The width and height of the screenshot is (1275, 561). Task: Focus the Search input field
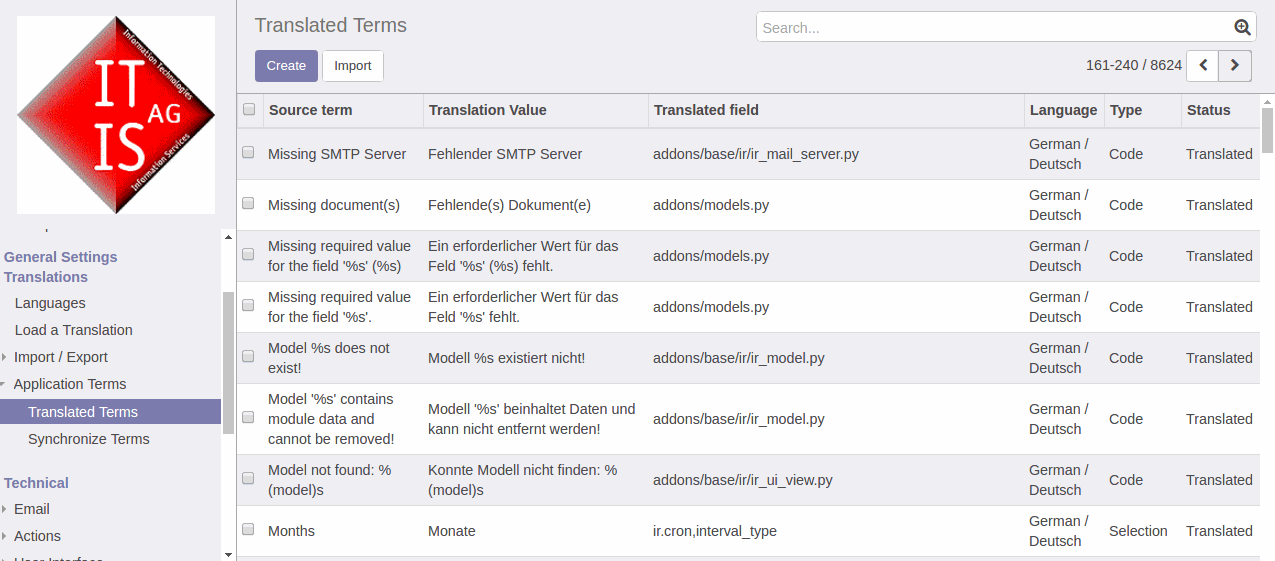[x=995, y=28]
